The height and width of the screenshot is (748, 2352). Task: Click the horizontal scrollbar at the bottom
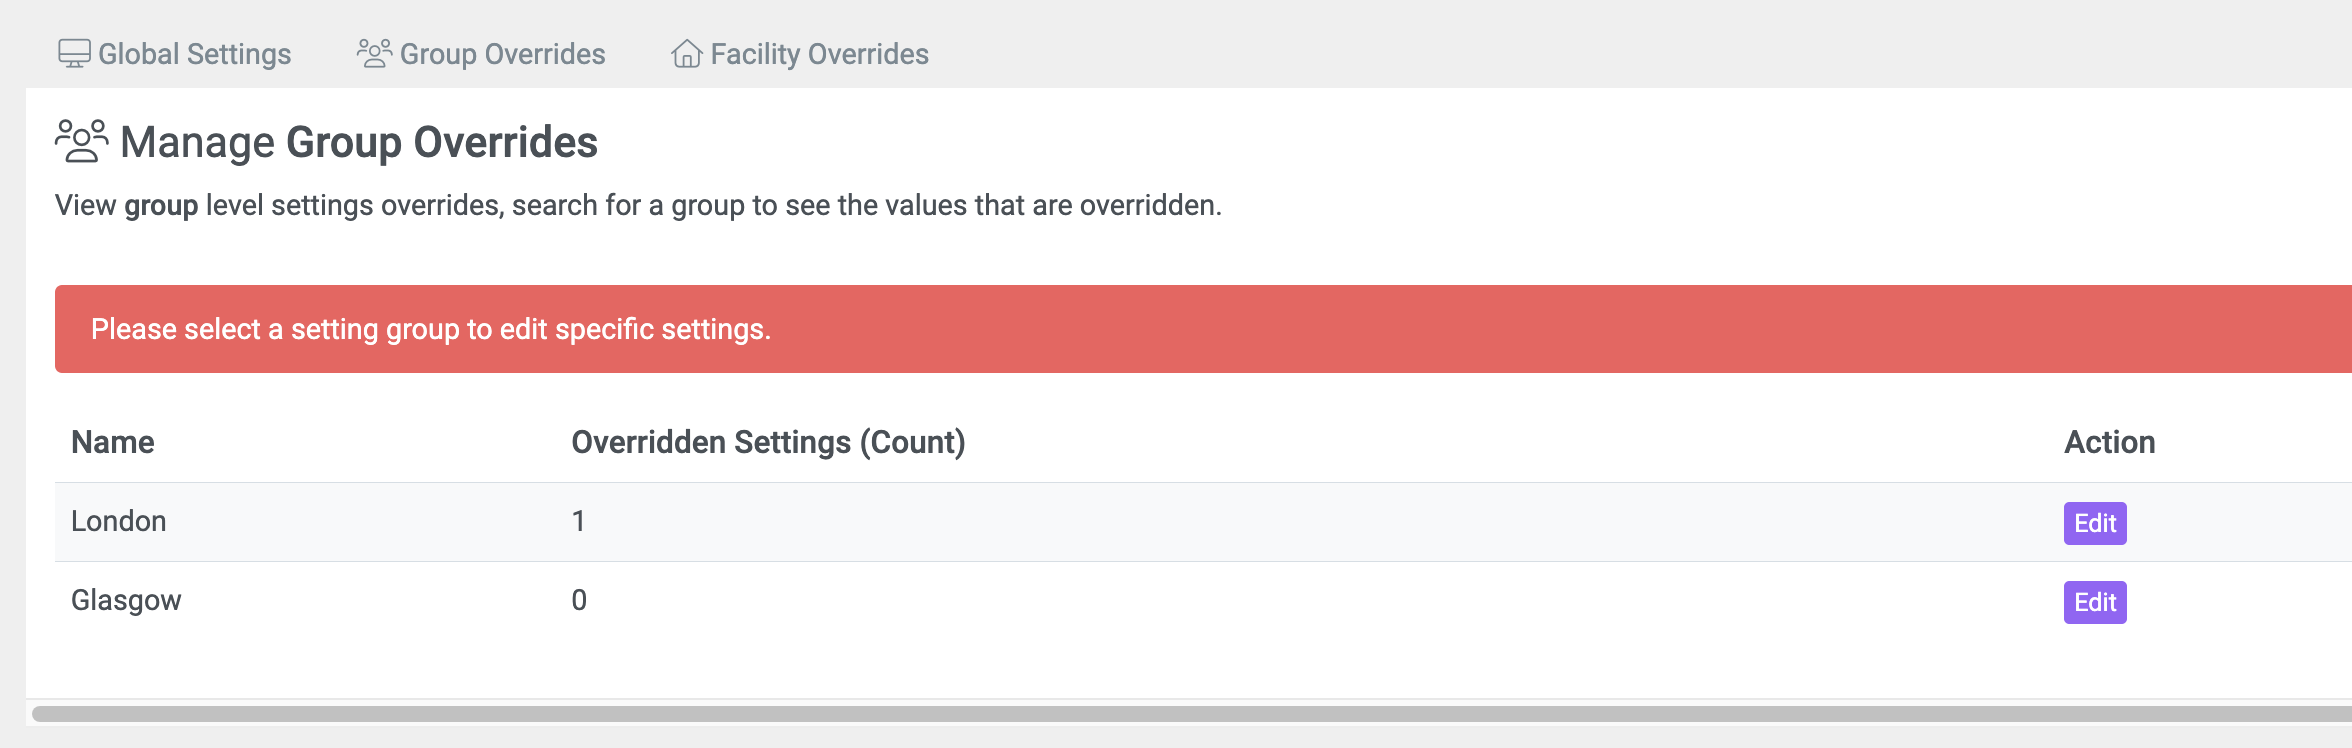pos(1192,714)
